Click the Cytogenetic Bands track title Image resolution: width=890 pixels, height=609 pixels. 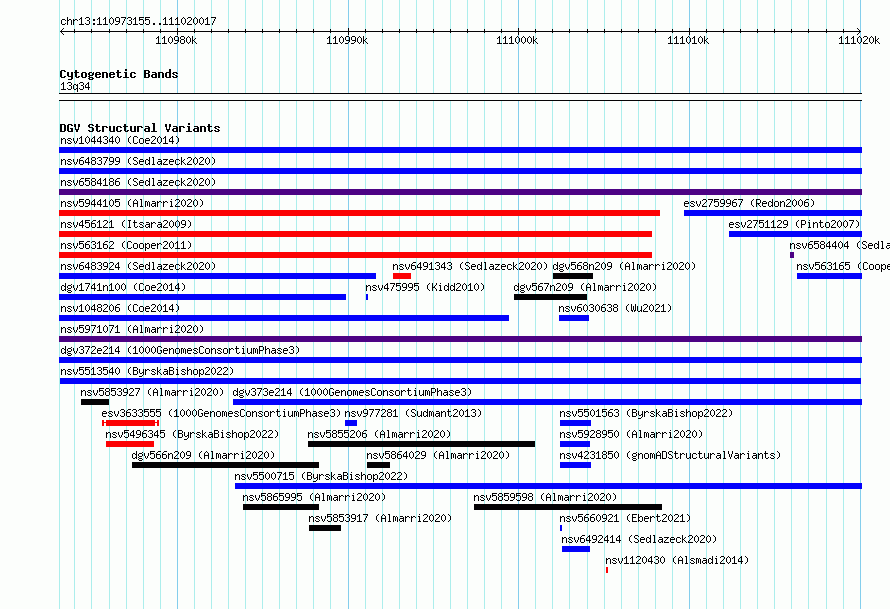click(x=119, y=74)
